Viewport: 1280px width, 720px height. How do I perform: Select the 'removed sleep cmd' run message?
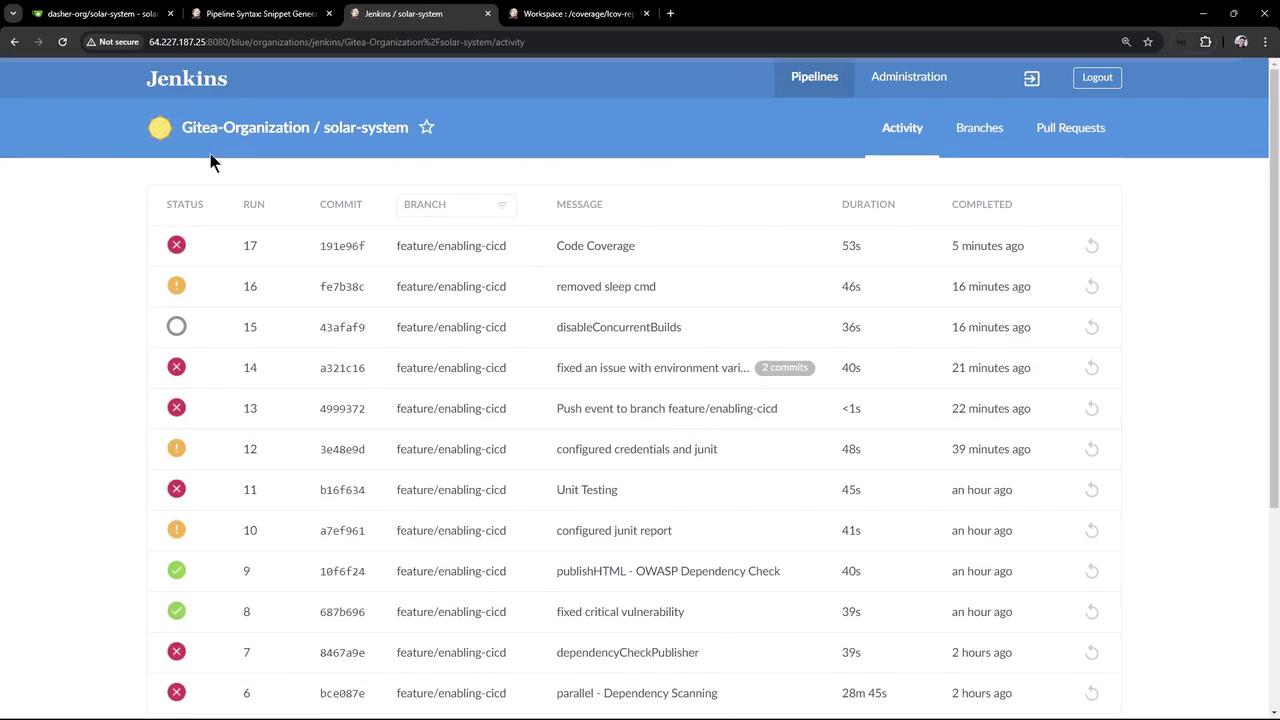(x=606, y=287)
